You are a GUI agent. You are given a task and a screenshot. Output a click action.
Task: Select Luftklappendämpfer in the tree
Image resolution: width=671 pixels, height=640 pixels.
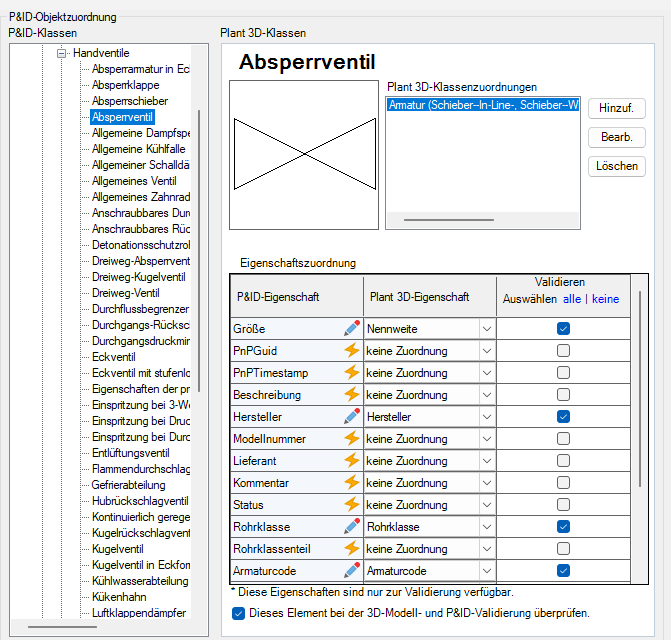point(139,613)
